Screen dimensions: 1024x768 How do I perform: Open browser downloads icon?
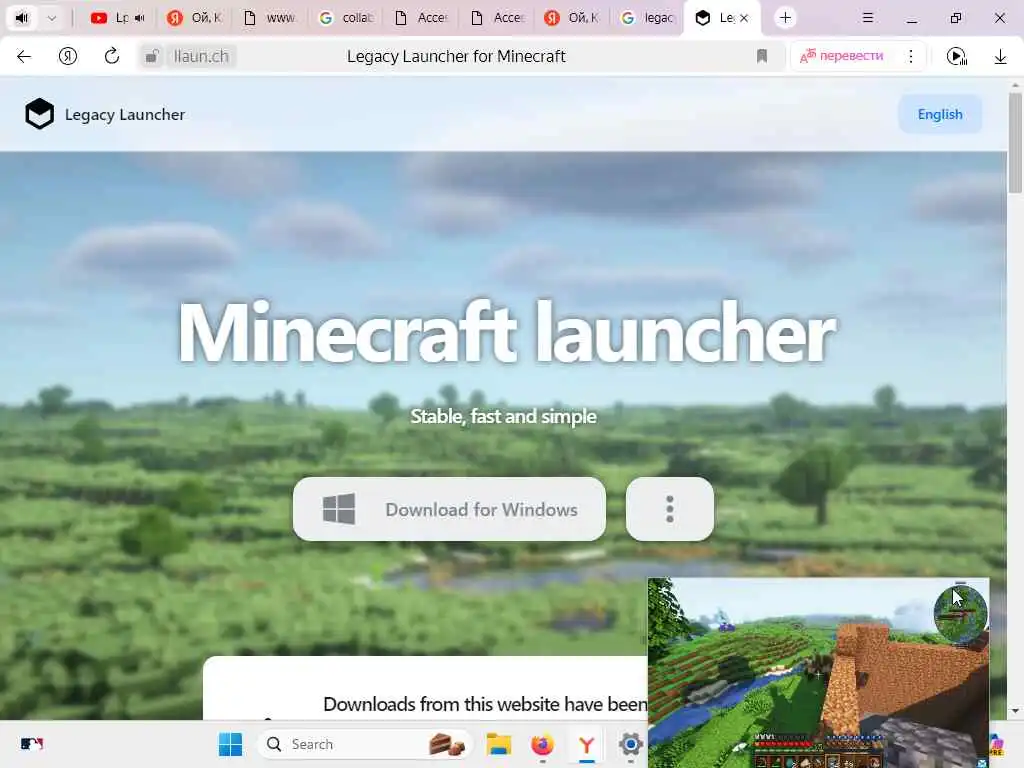click(x=1000, y=57)
